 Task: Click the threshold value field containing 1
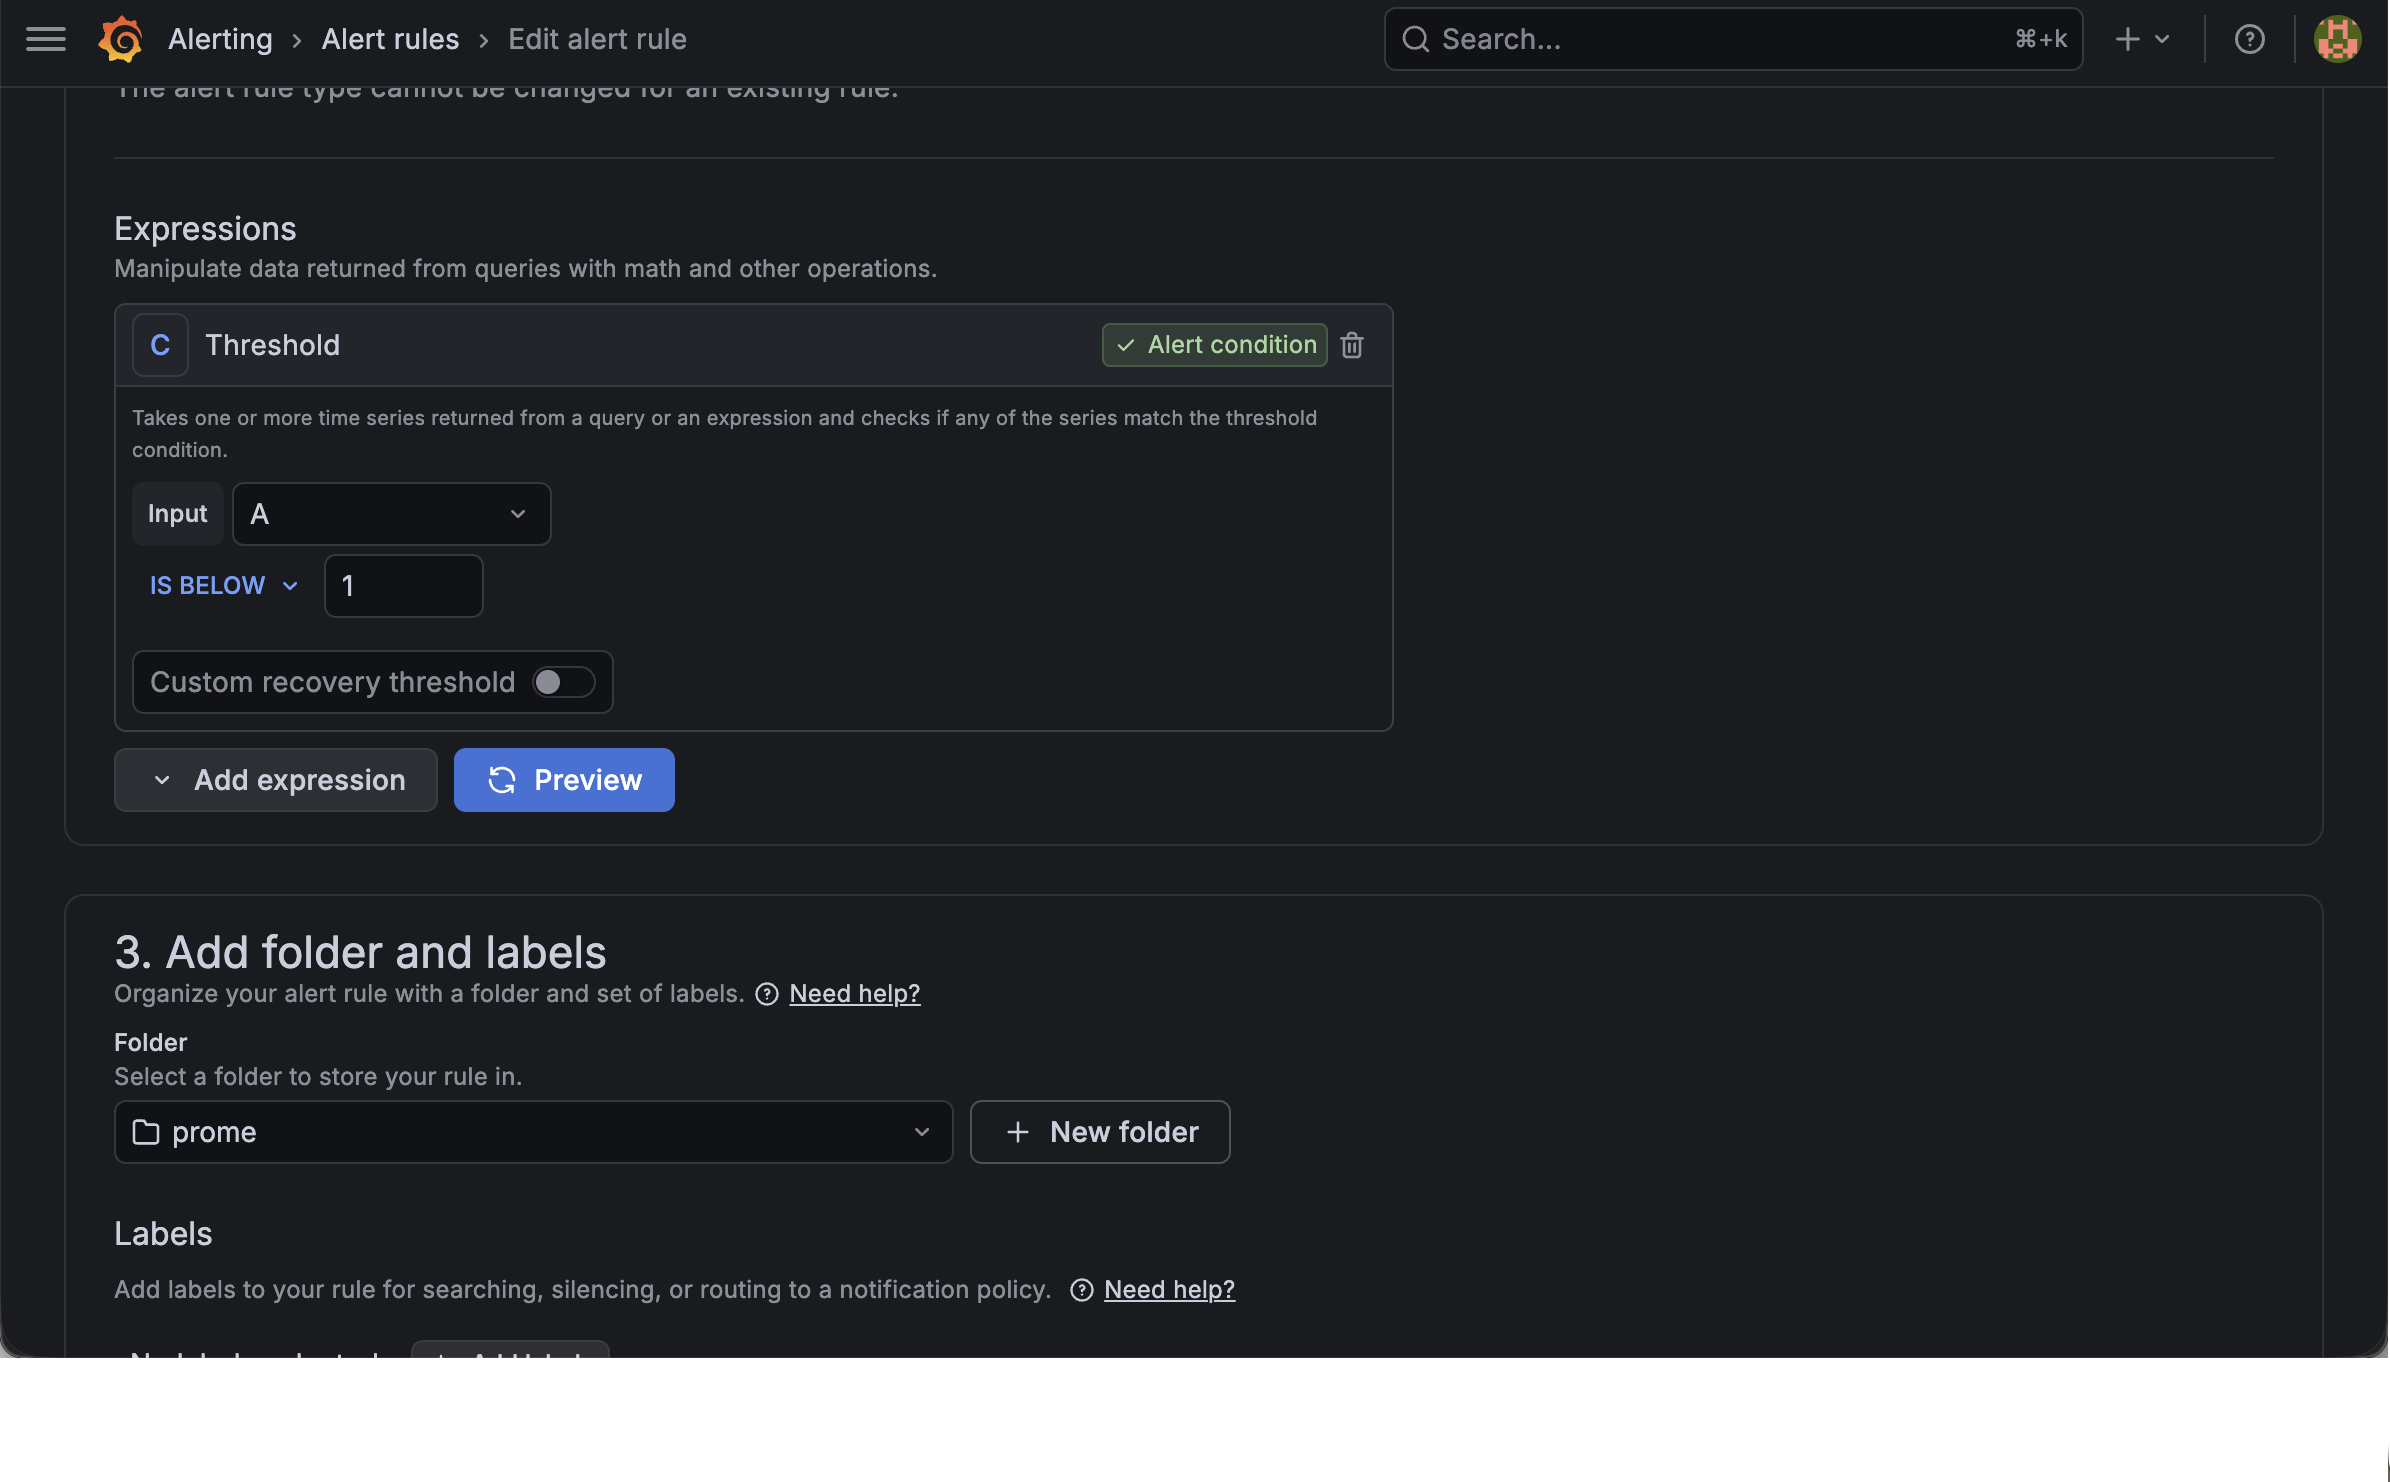(x=404, y=586)
